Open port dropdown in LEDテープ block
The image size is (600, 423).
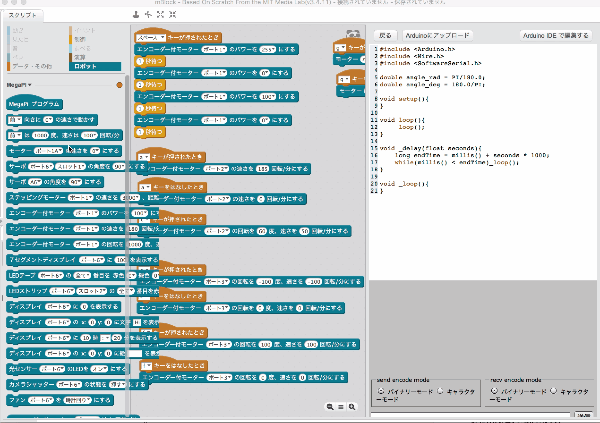(x=51, y=276)
